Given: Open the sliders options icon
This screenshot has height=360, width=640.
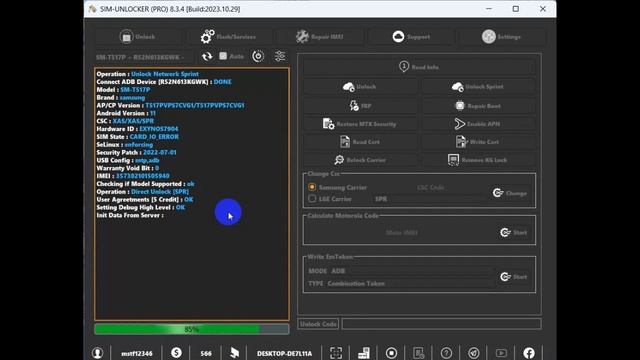Looking at the screenshot, I should 280,56.
